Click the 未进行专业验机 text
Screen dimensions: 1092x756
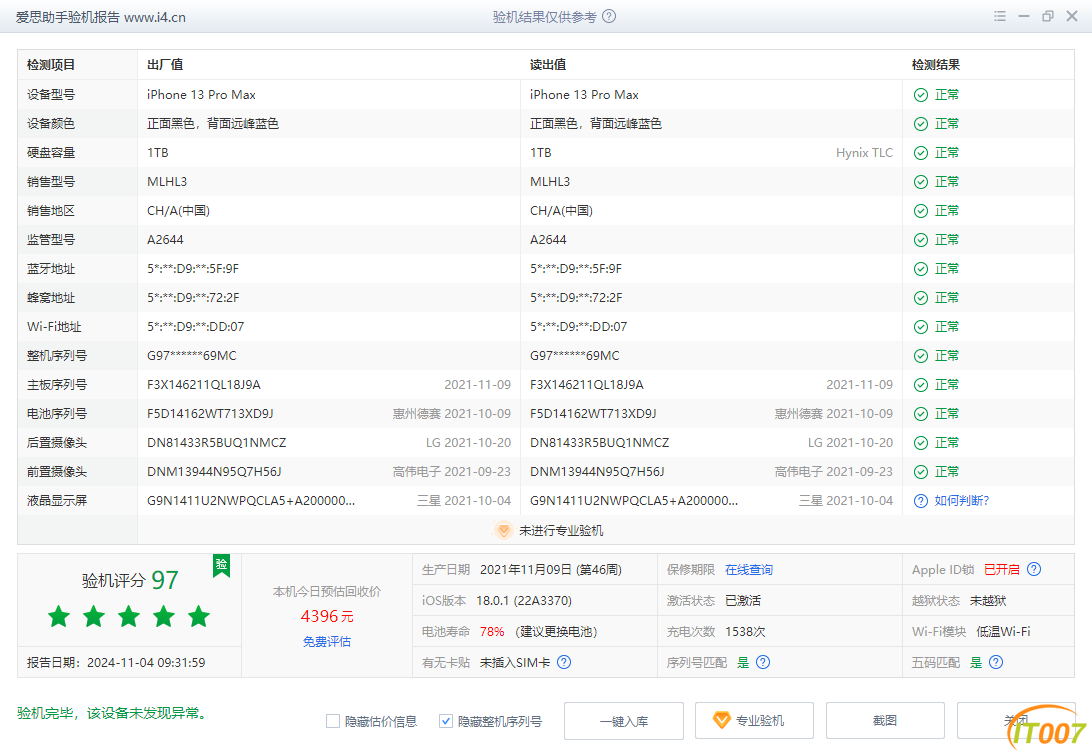click(561, 530)
